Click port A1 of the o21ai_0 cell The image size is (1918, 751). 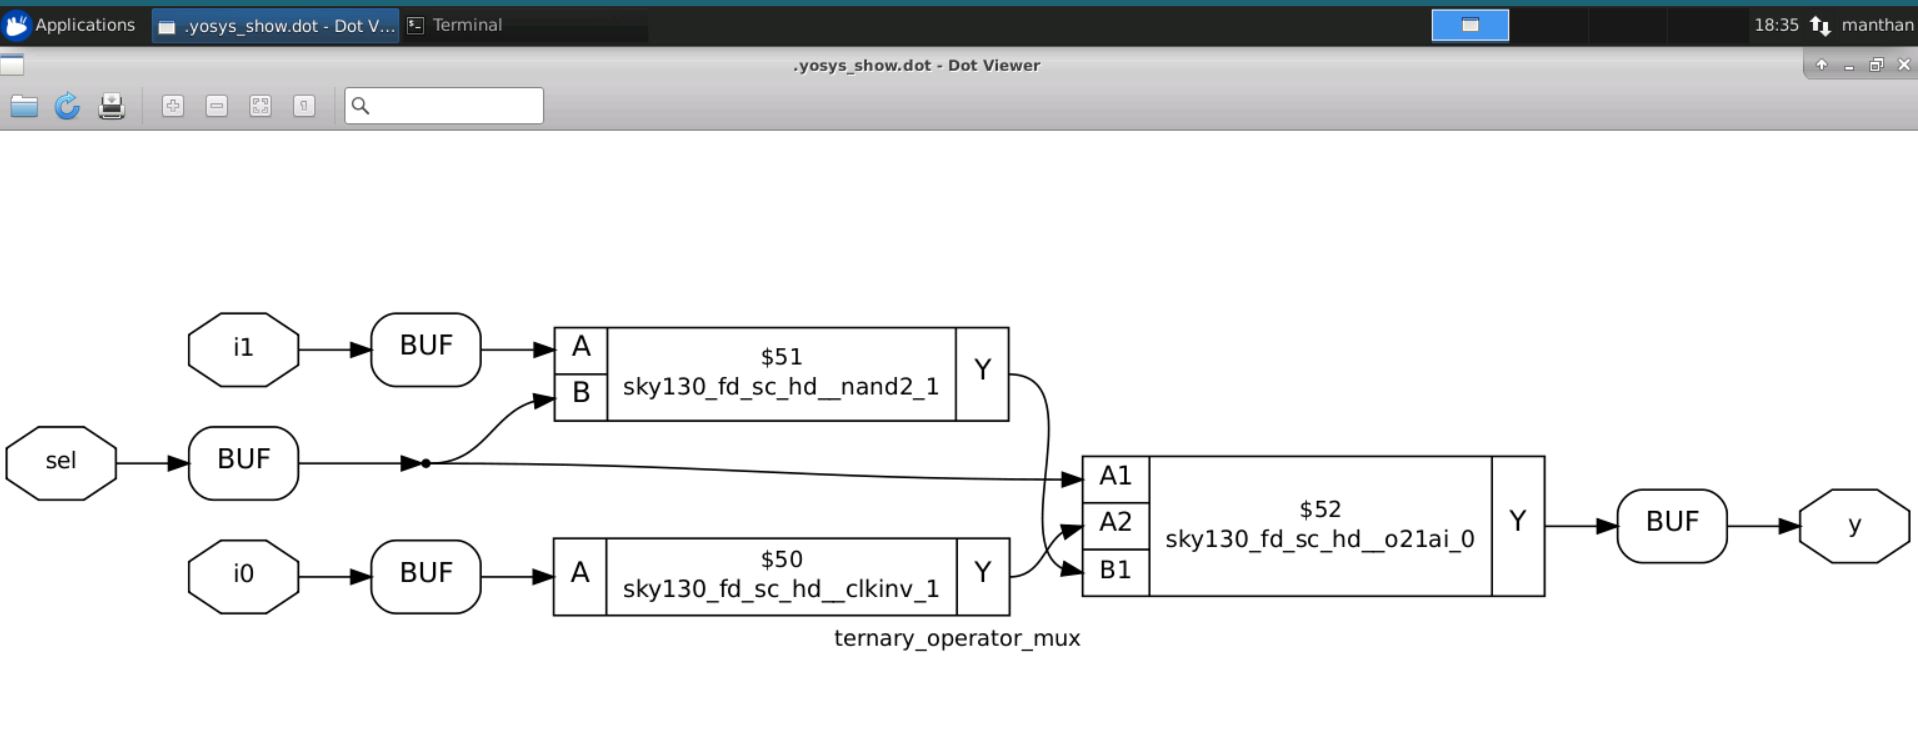(x=1116, y=480)
